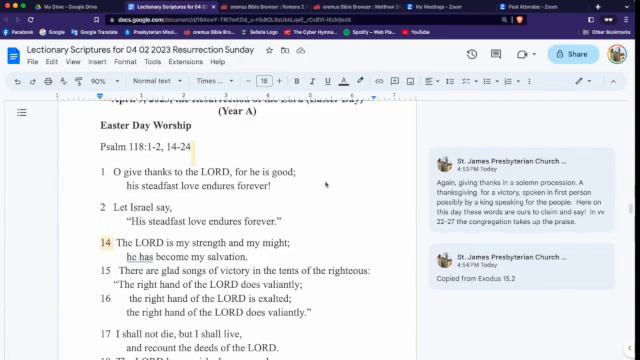The width and height of the screenshot is (640, 360).
Task: Open the View menu
Action: (73, 62)
